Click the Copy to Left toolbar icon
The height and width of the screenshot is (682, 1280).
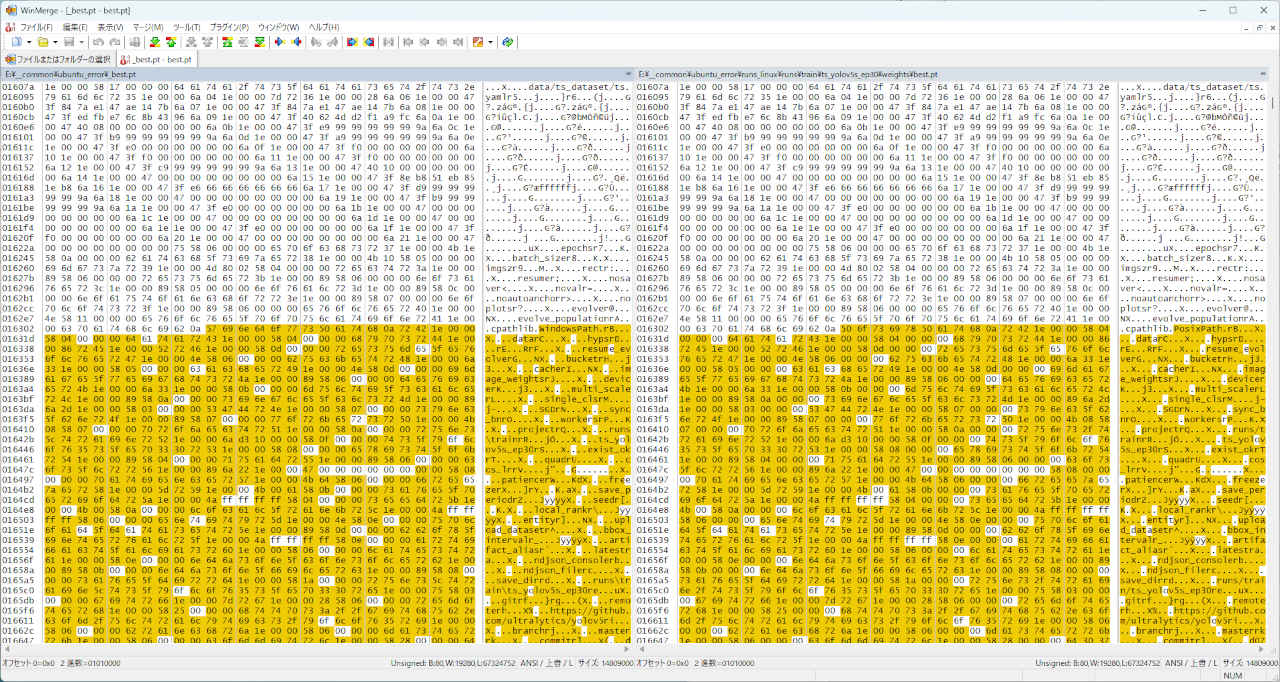296,42
